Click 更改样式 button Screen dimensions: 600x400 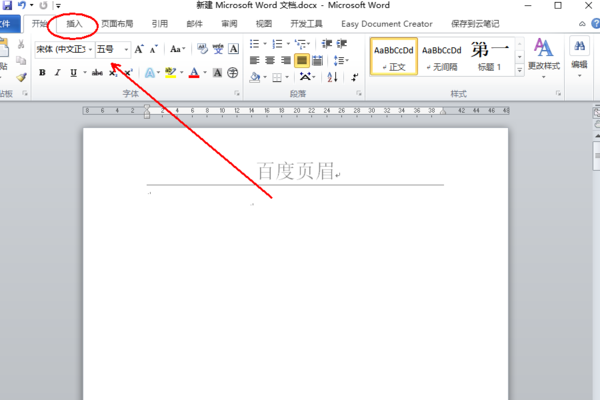coord(544,57)
